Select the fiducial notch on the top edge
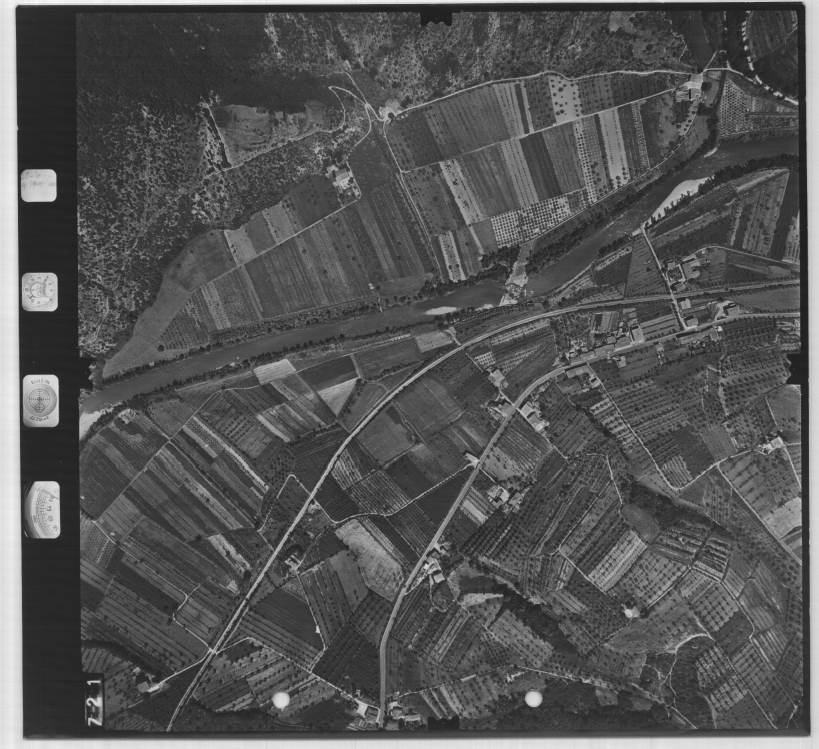Image resolution: width=819 pixels, height=749 pixels. coord(436,17)
